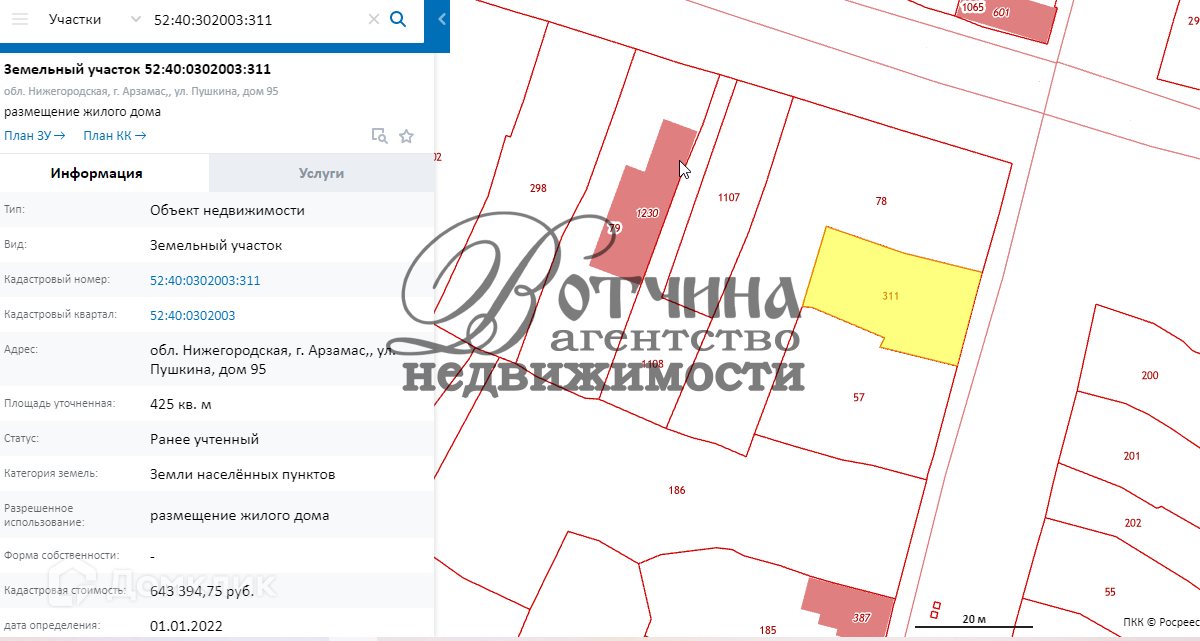Click parcel 1107 on the map
The width and height of the screenshot is (1200, 641).
(729, 198)
